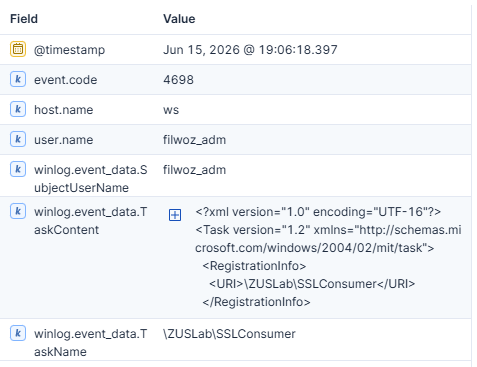Image resolution: width=477 pixels, height=367 pixels.
Task: Click the keyword icon beside user.name
Action: pos(18,139)
